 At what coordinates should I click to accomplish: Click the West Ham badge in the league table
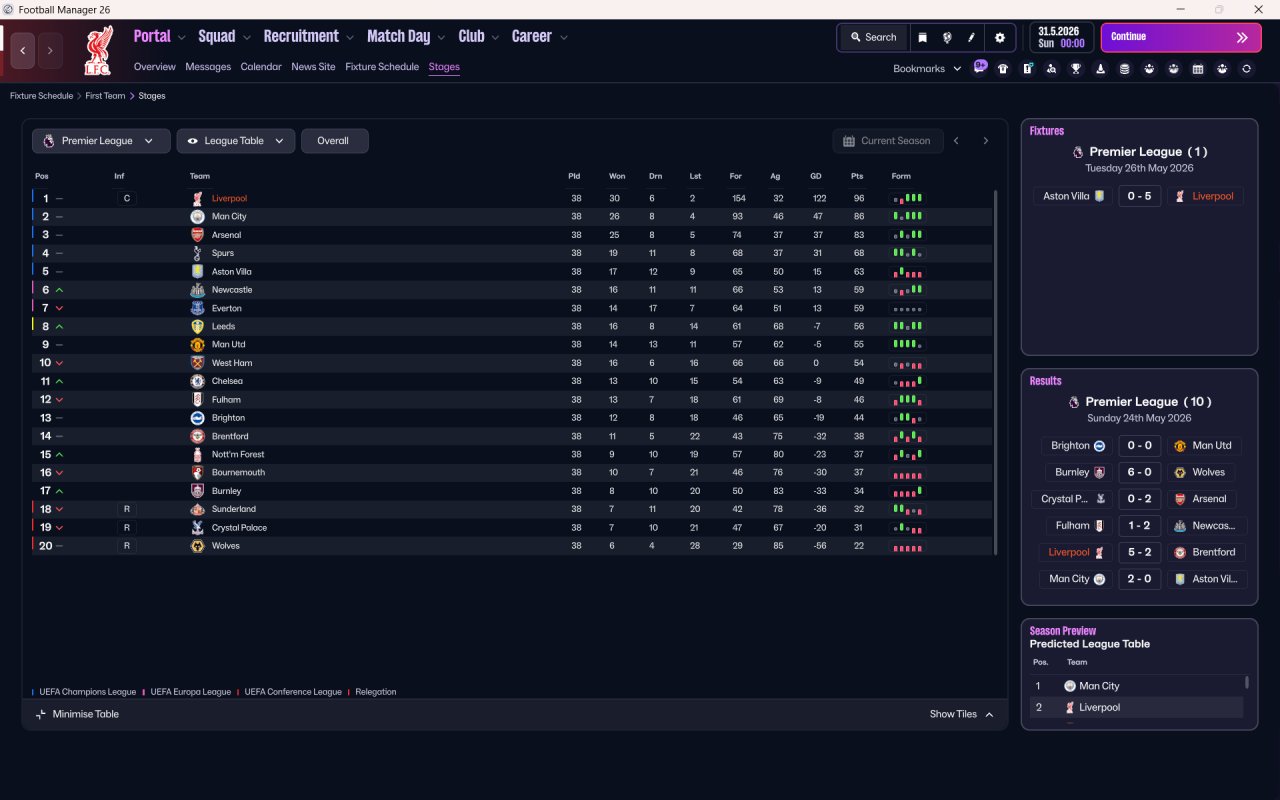[x=198, y=363]
